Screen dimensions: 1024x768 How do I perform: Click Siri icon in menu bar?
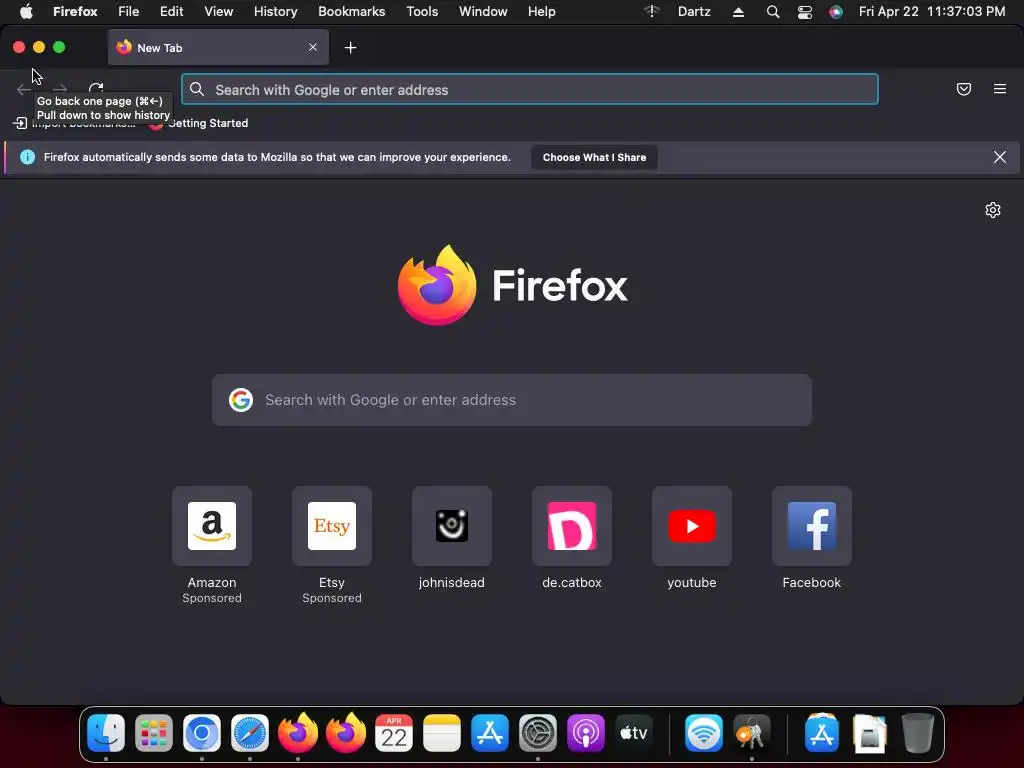point(835,12)
